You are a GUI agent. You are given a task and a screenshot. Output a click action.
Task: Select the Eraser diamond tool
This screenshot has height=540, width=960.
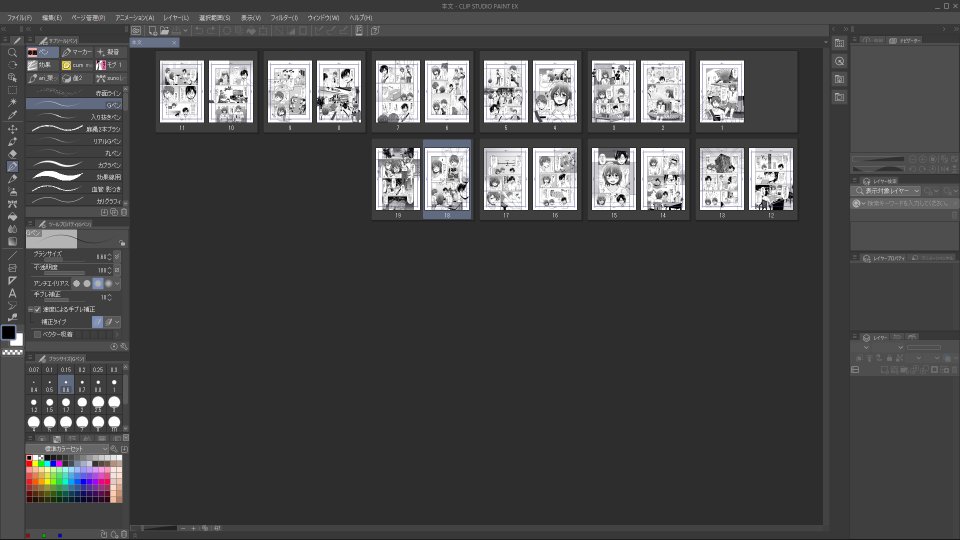(12, 154)
